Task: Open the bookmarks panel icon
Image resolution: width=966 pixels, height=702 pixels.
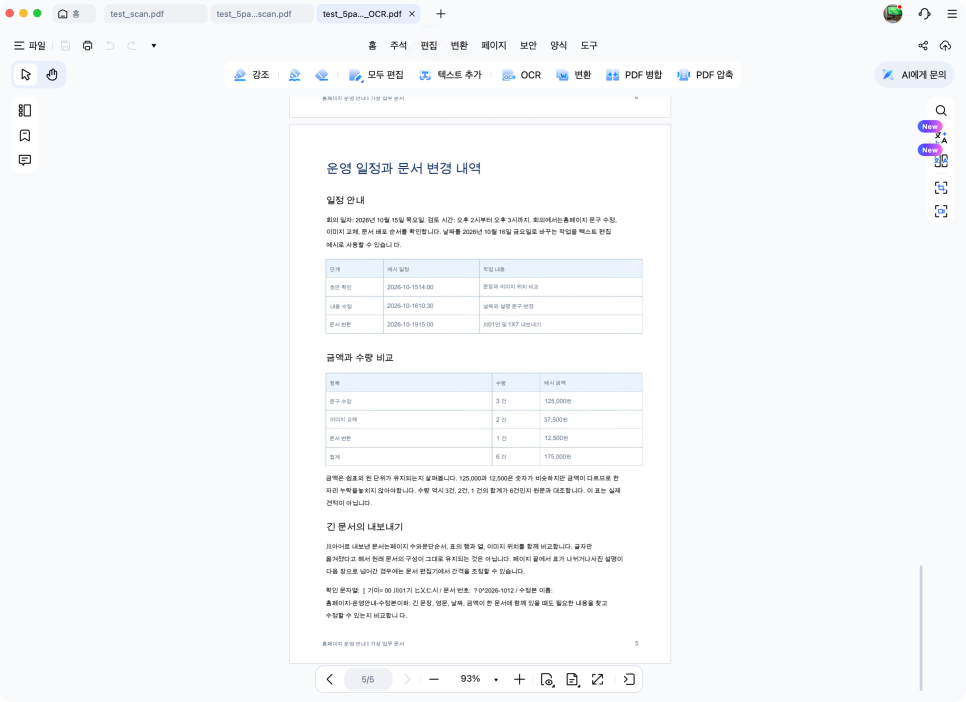Action: coord(25,136)
